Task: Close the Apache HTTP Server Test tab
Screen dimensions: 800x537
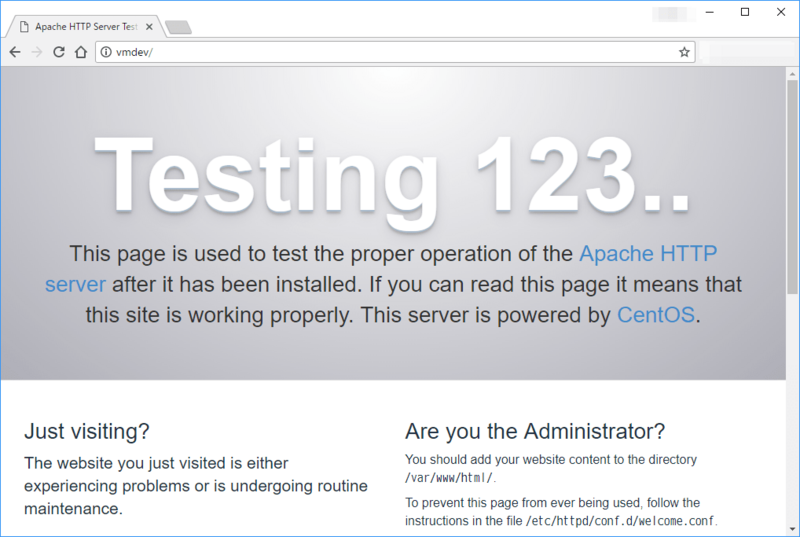Action: click(149, 27)
